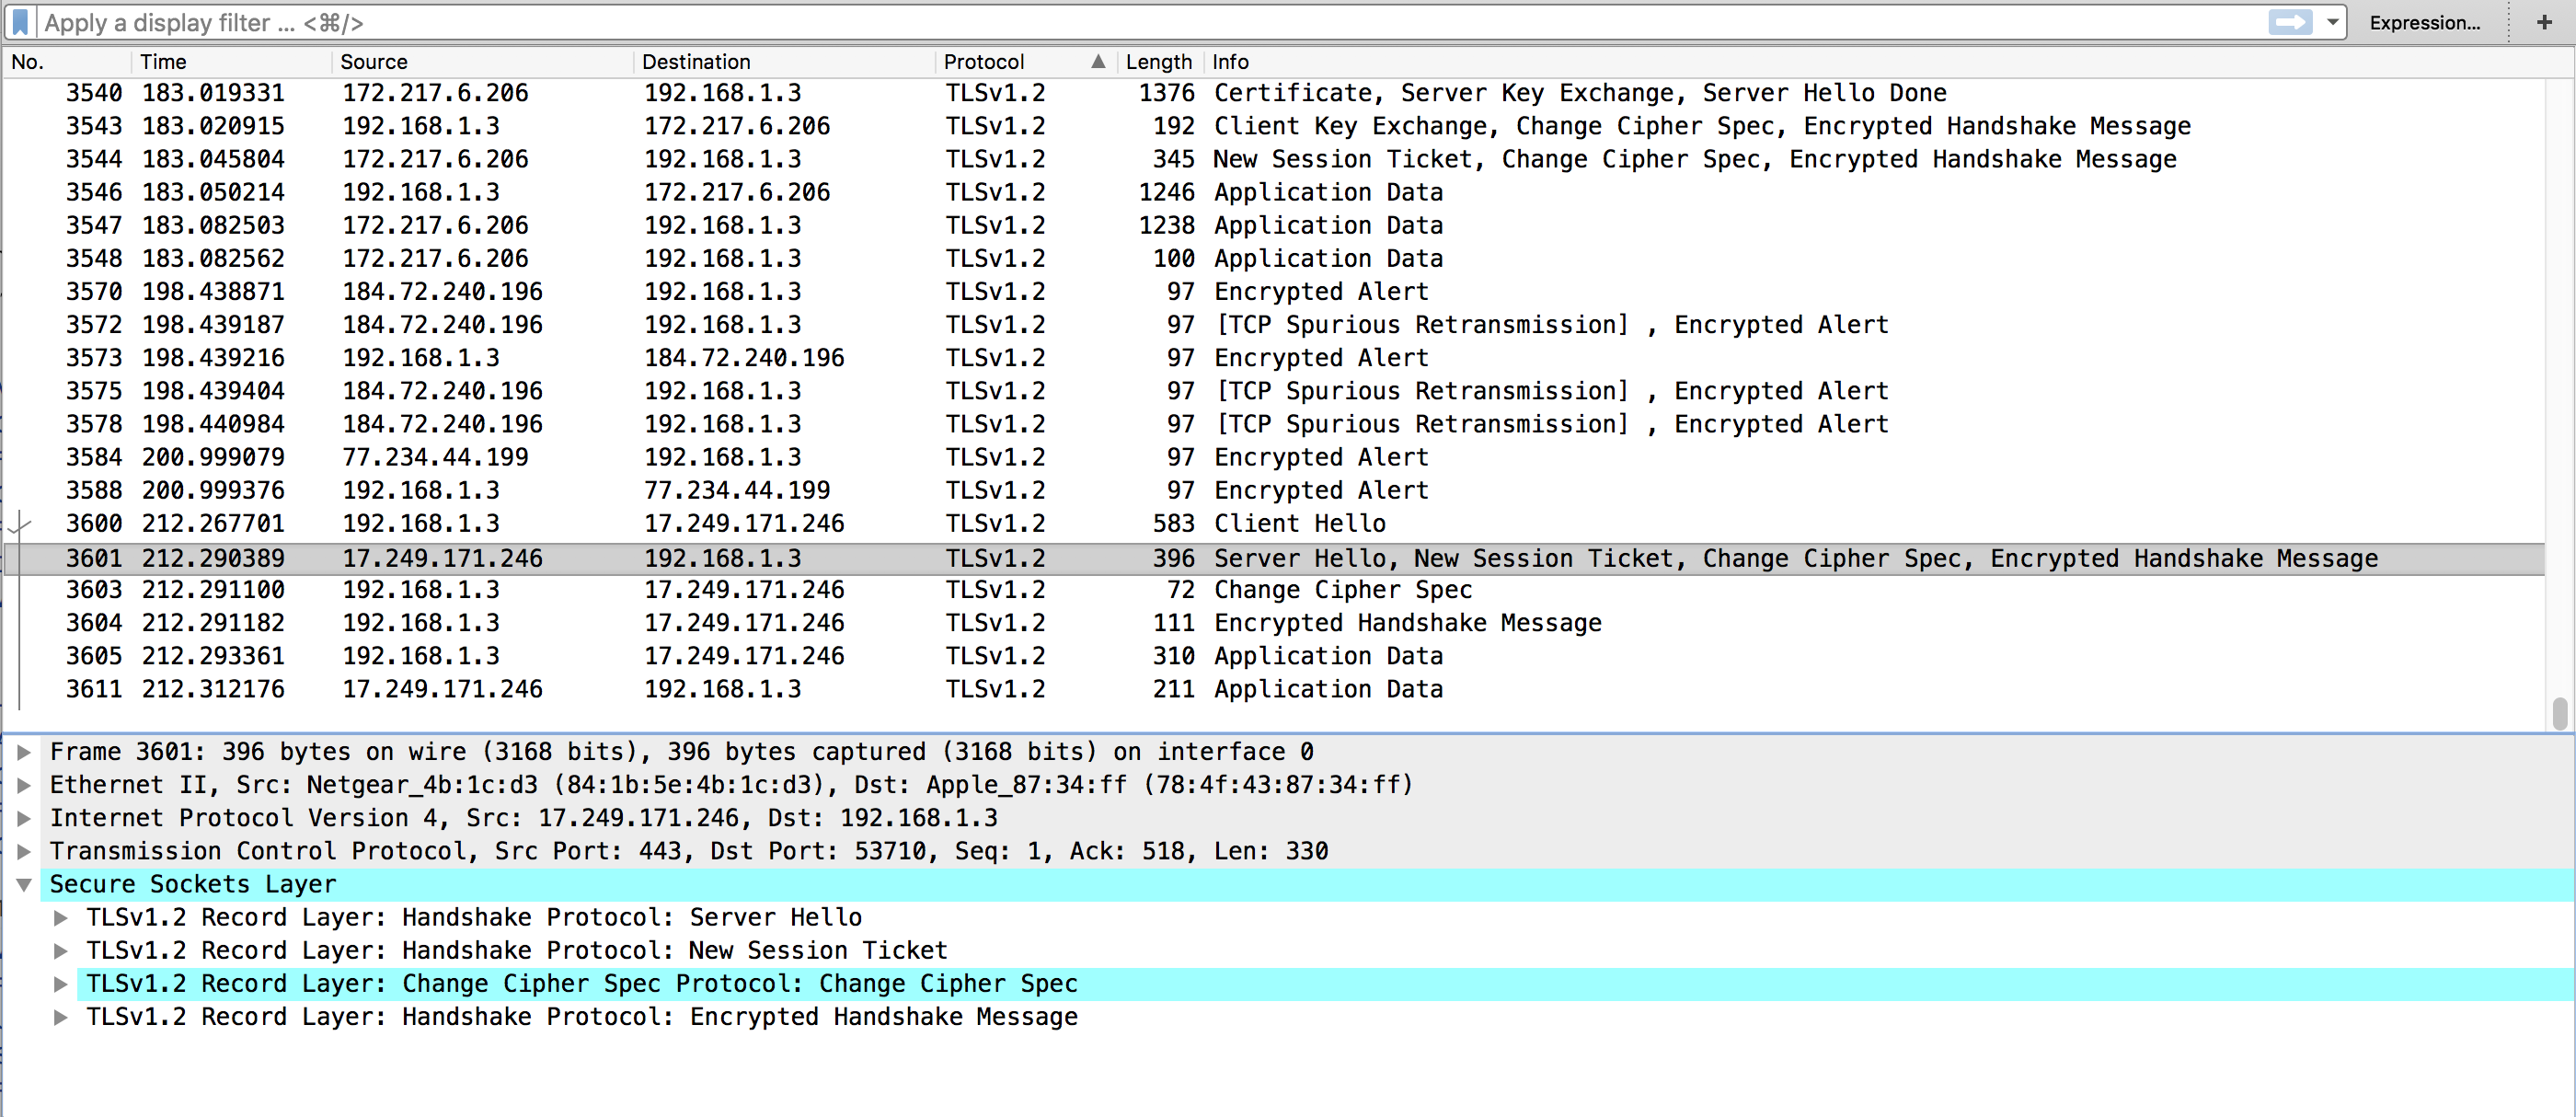Click the Expression... button

click(2423, 22)
